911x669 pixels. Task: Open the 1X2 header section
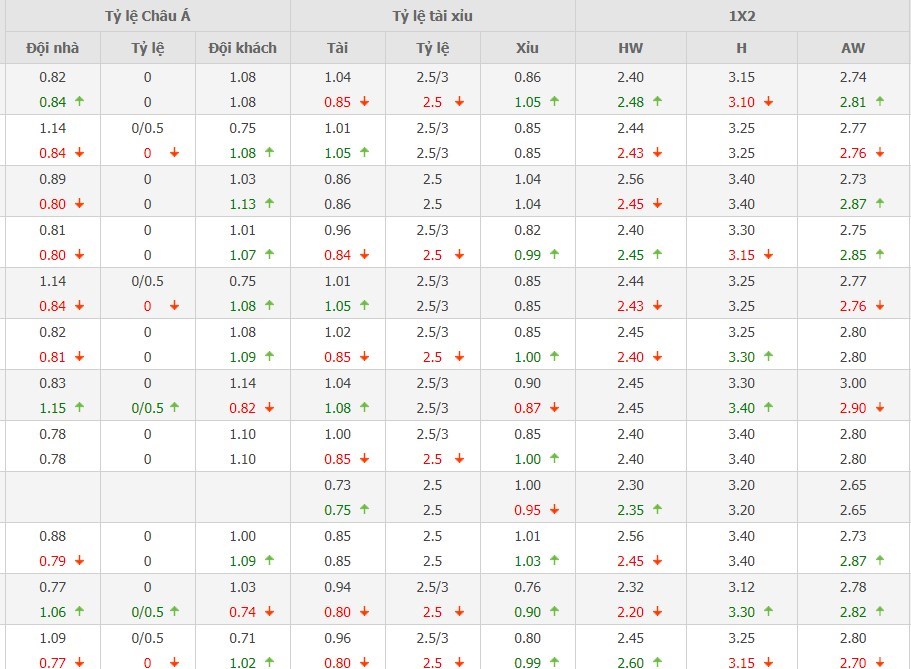pos(743,16)
